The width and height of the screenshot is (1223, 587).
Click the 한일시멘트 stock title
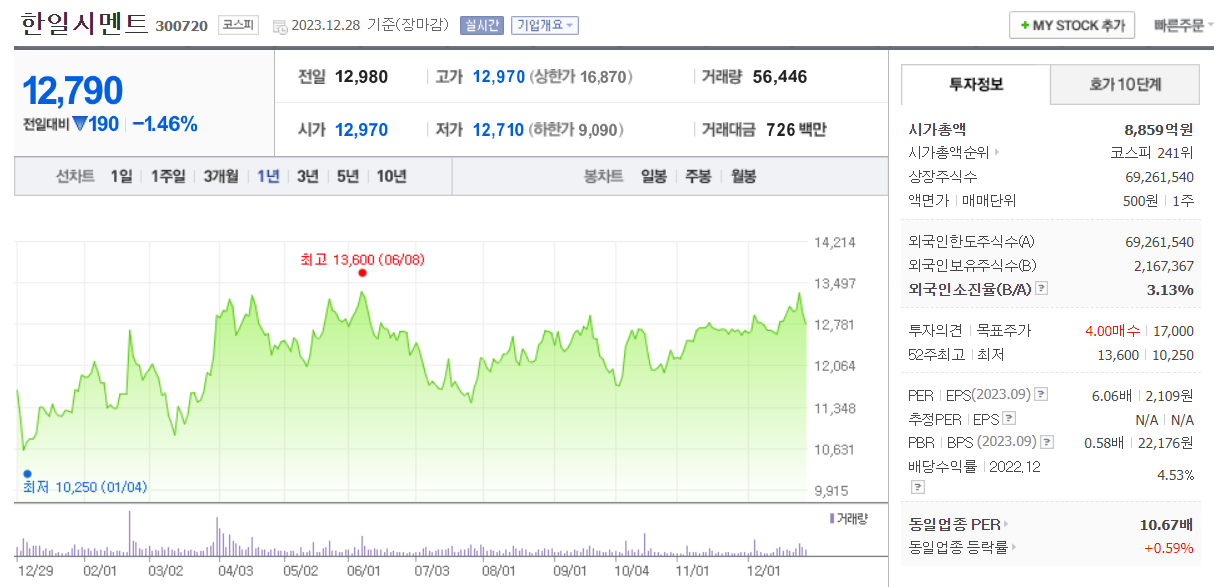[x=83, y=24]
